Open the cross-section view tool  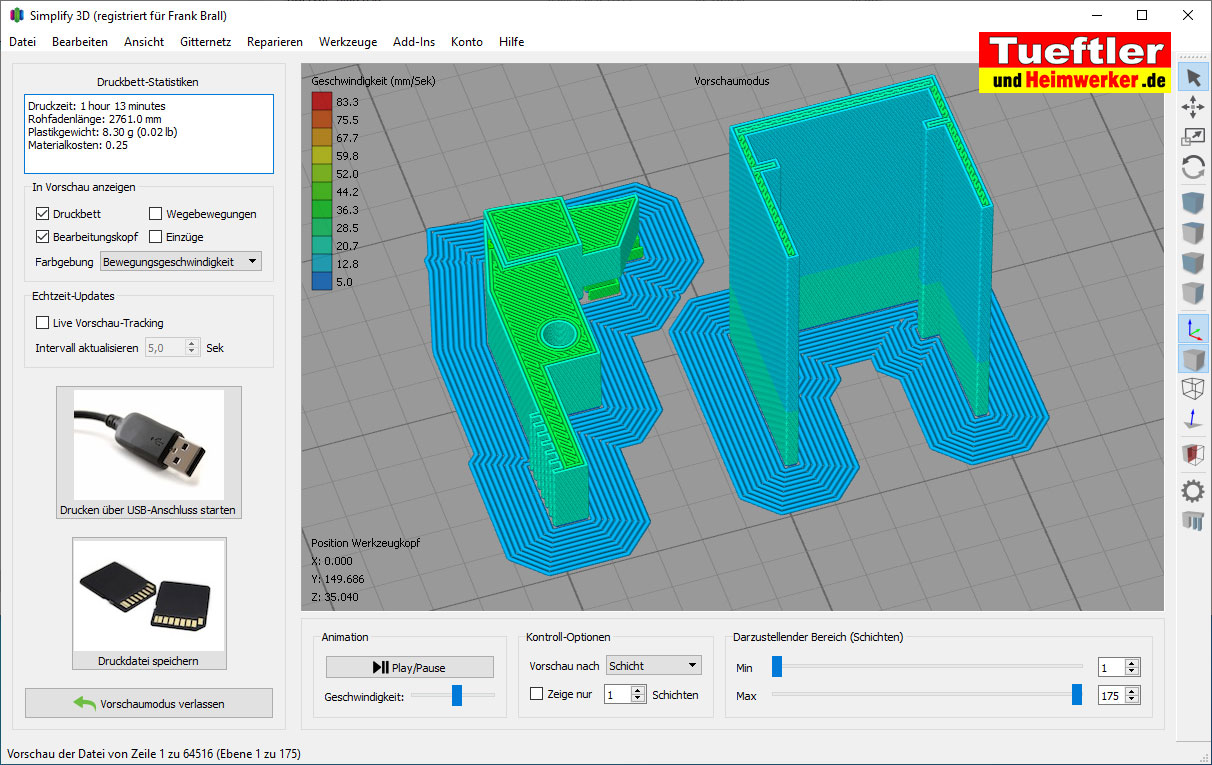click(x=1193, y=455)
